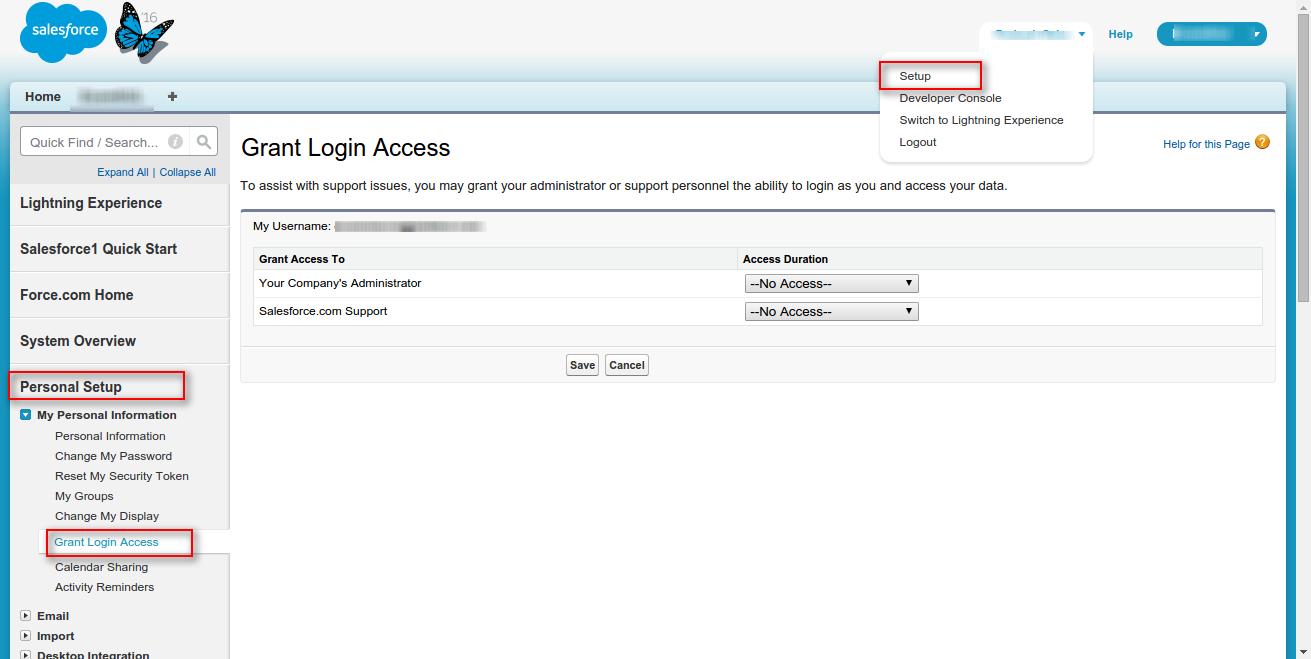Open Your Company's Administrator access duration dropdown
Viewport: 1311px width, 659px height.
tap(832, 284)
